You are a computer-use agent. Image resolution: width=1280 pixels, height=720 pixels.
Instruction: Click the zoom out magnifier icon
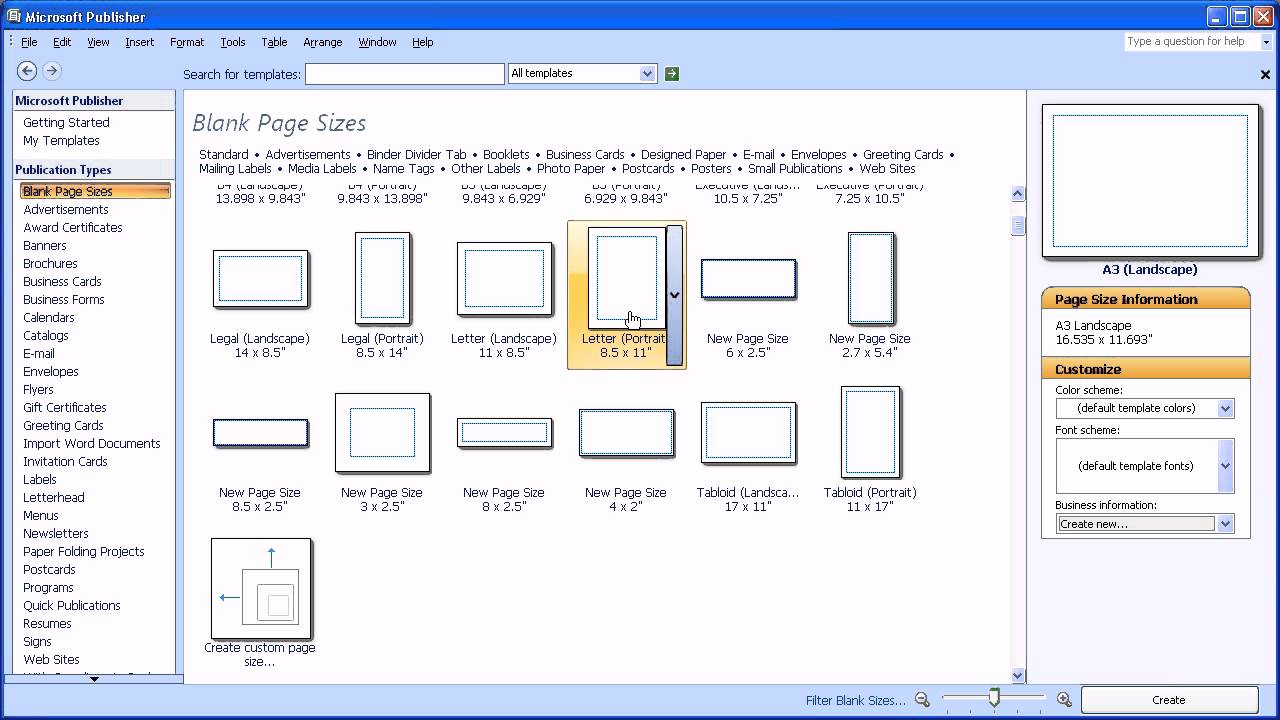coord(922,700)
